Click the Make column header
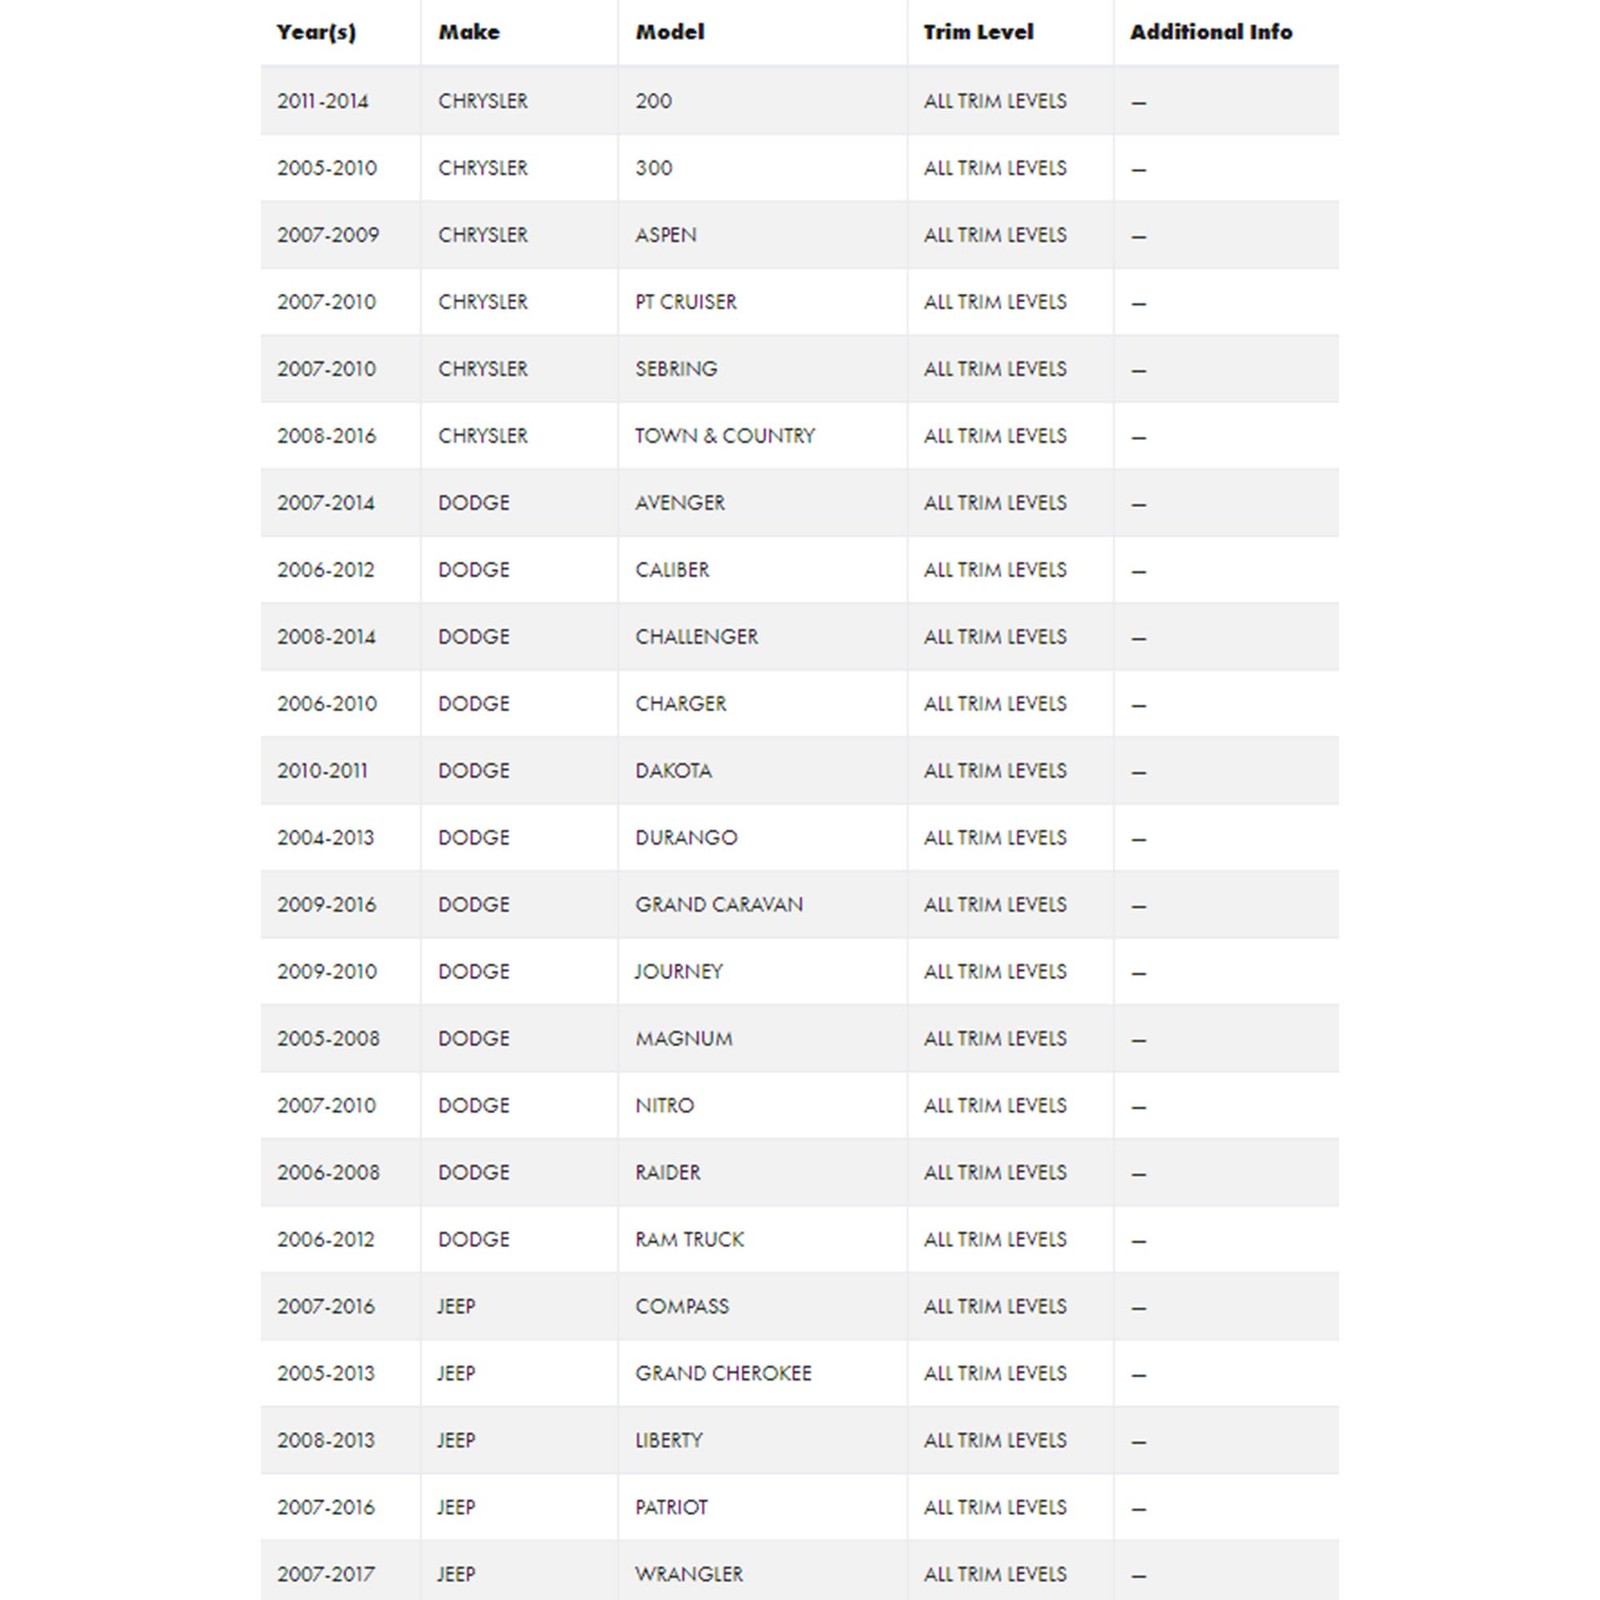Image resolution: width=1600 pixels, height=1600 pixels. (x=469, y=32)
